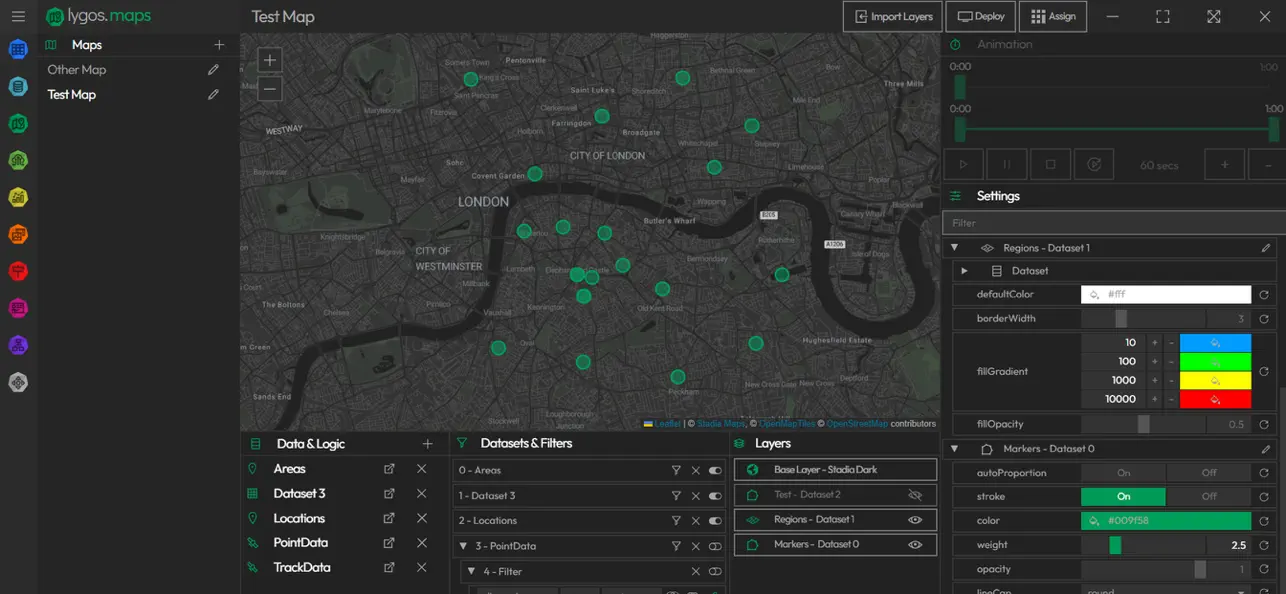Image resolution: width=1286 pixels, height=594 pixels.
Task: Collapse the 3 - PointData tree row
Action: click(464, 547)
